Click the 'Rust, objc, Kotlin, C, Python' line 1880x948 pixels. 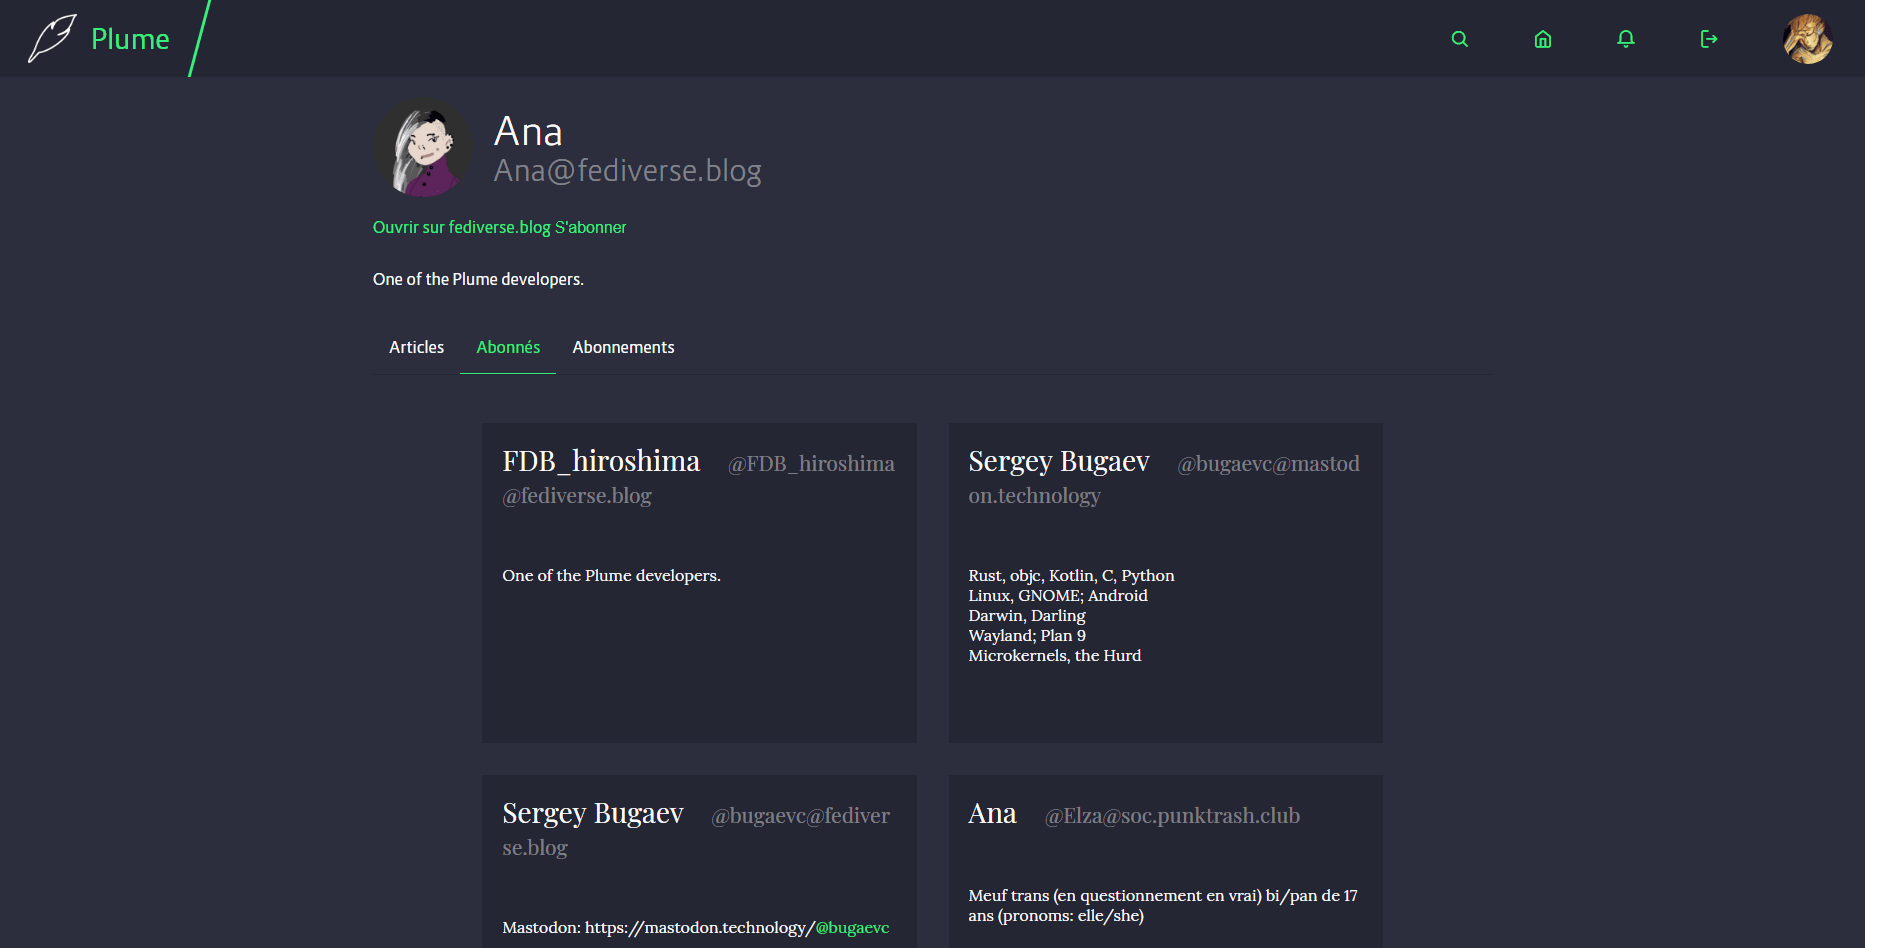click(1071, 575)
